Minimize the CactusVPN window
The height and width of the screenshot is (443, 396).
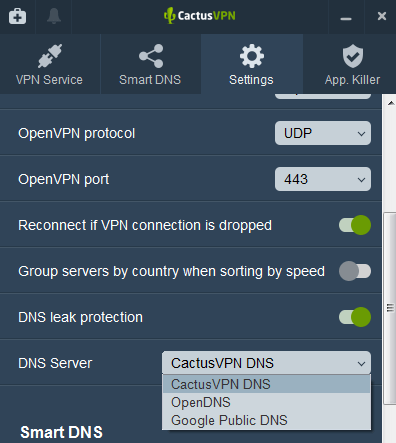(x=346, y=19)
